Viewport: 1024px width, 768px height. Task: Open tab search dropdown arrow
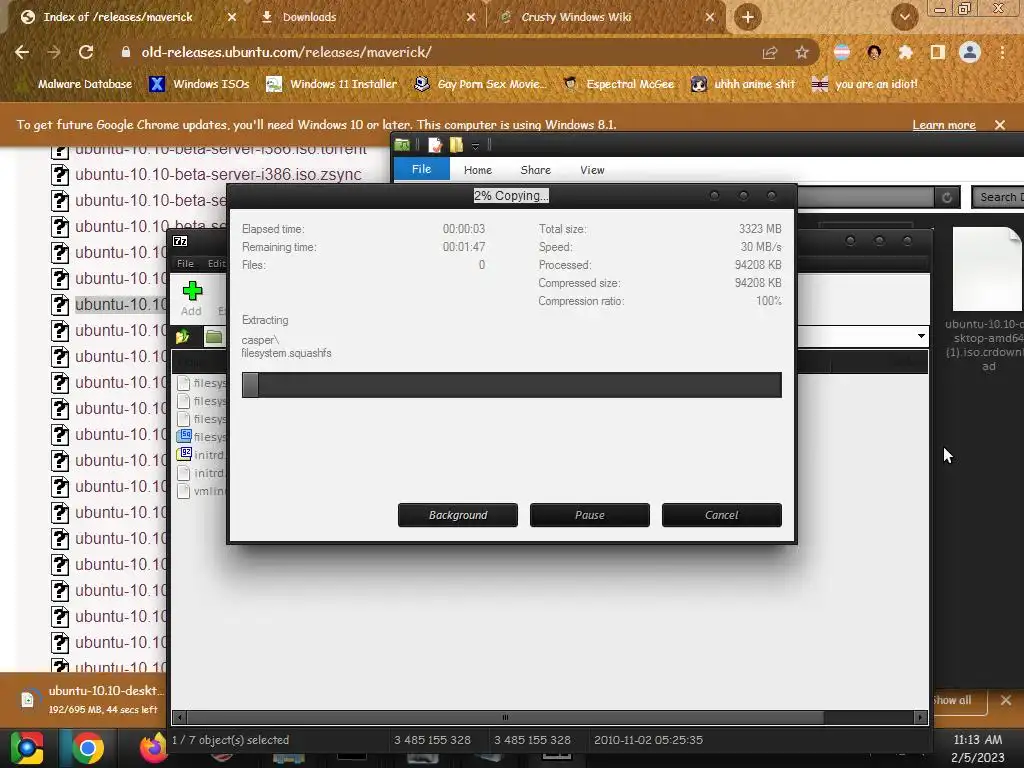pyautogui.click(x=904, y=18)
